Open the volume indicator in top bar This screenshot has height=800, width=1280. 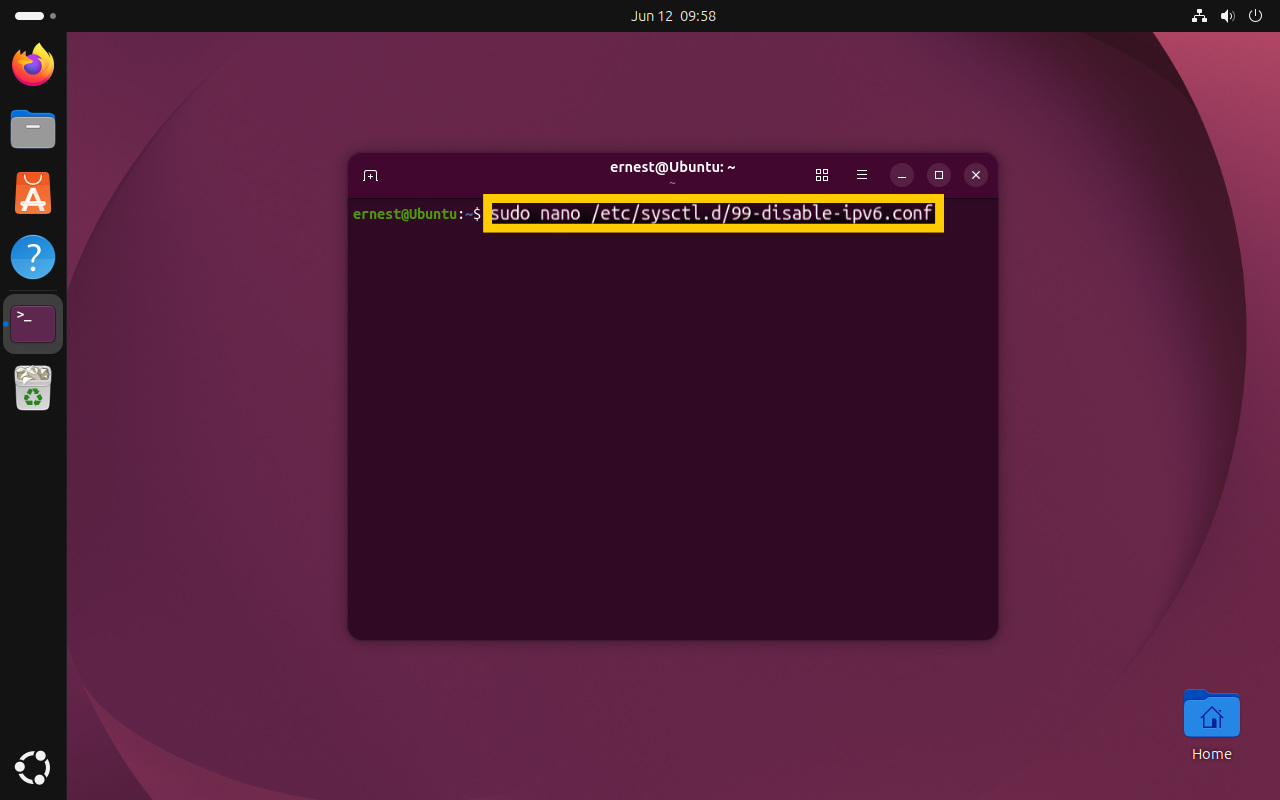[1228, 16]
